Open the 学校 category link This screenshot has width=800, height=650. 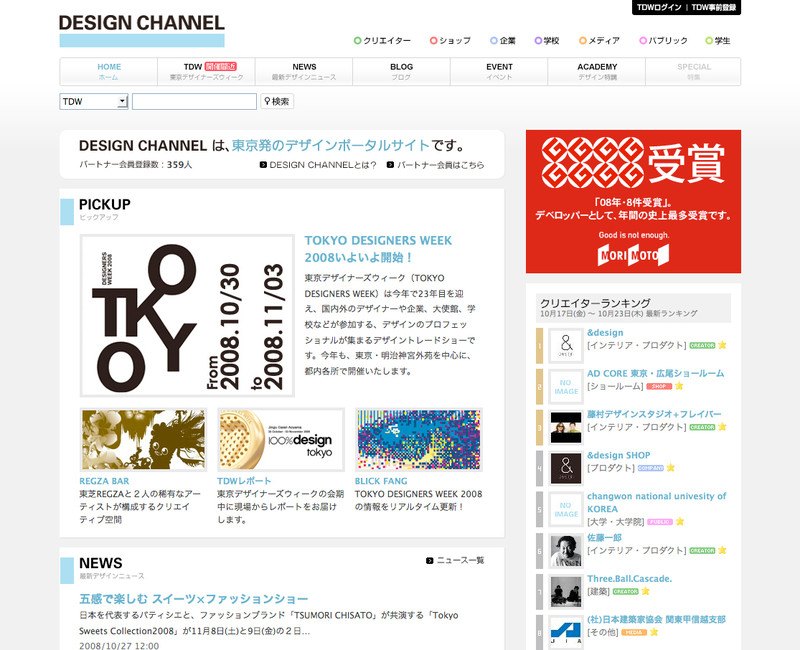tap(547, 40)
